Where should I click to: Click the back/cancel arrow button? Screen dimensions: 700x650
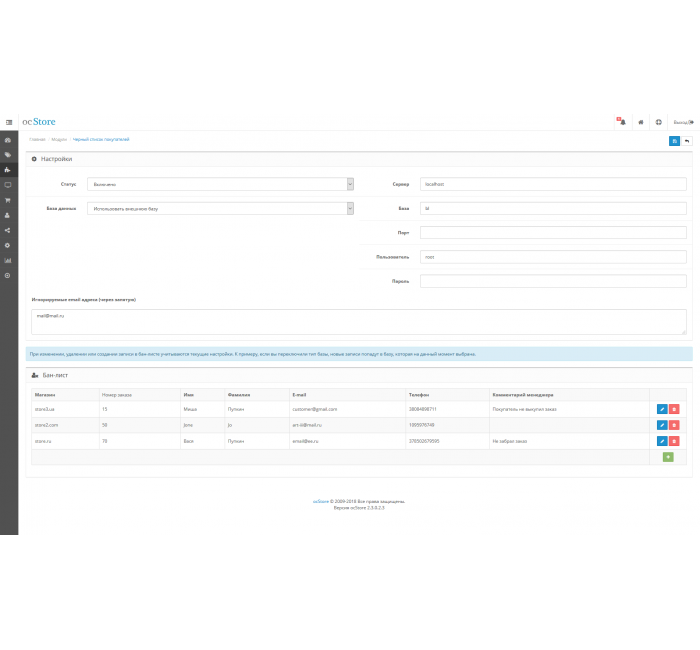pos(687,141)
